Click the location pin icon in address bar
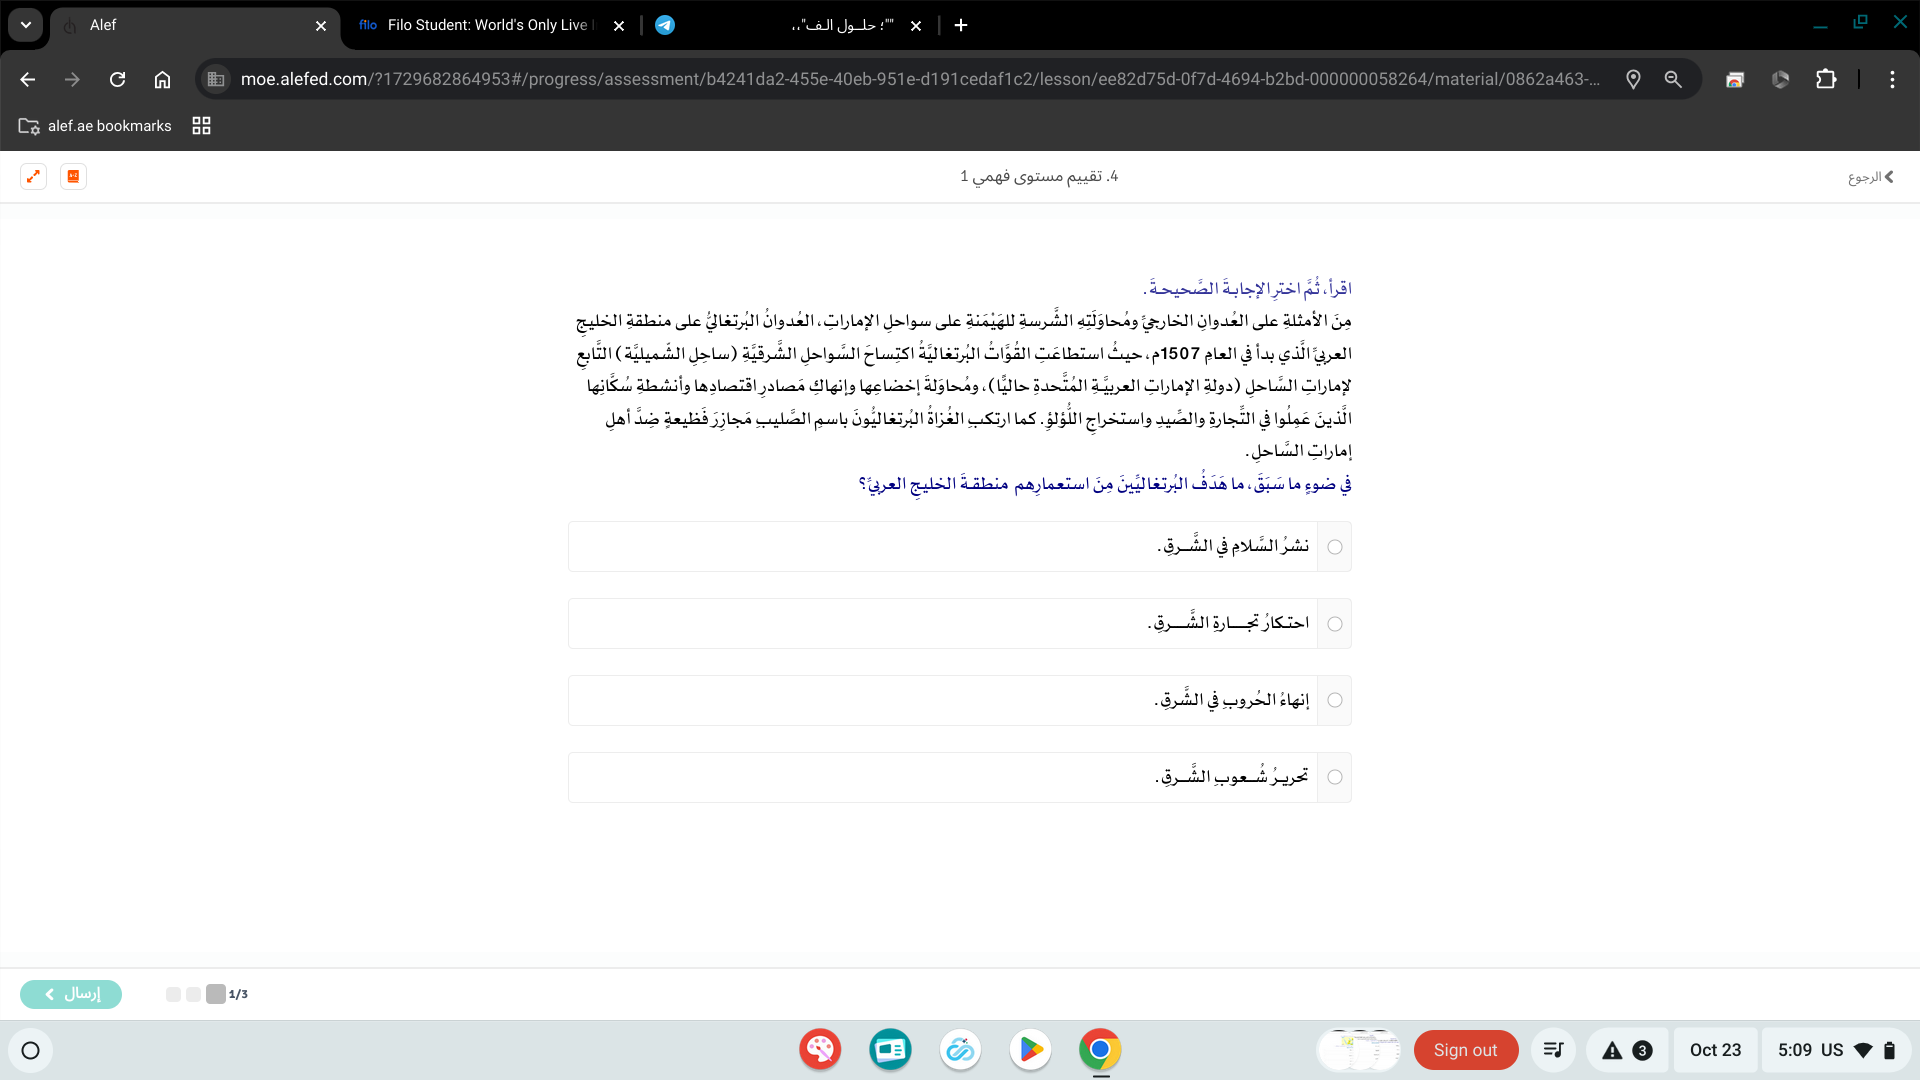 point(1633,79)
